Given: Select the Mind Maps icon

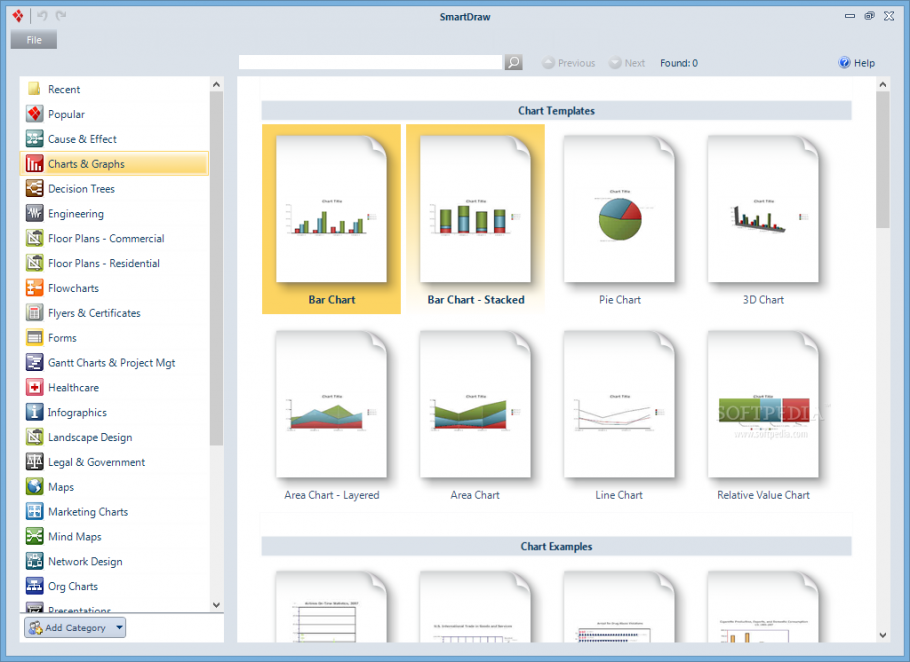Looking at the screenshot, I should (34, 536).
